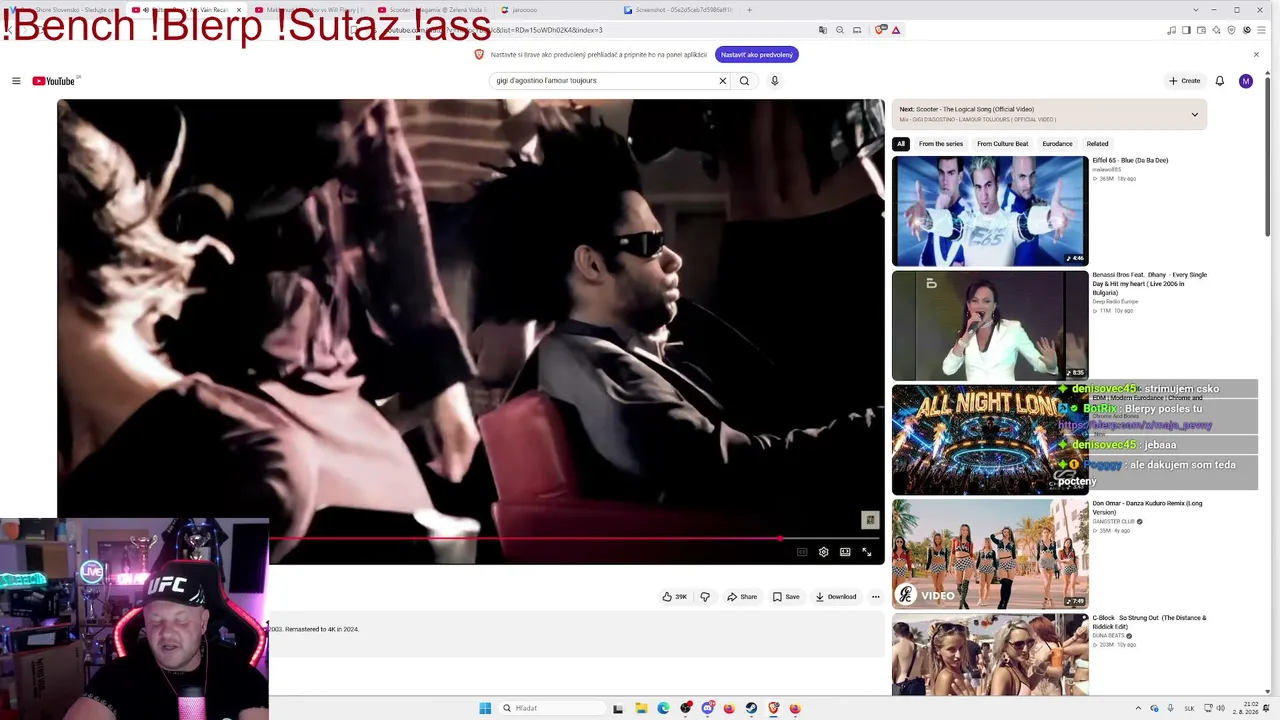
Task: Save the video to a playlist
Action: [x=786, y=597]
